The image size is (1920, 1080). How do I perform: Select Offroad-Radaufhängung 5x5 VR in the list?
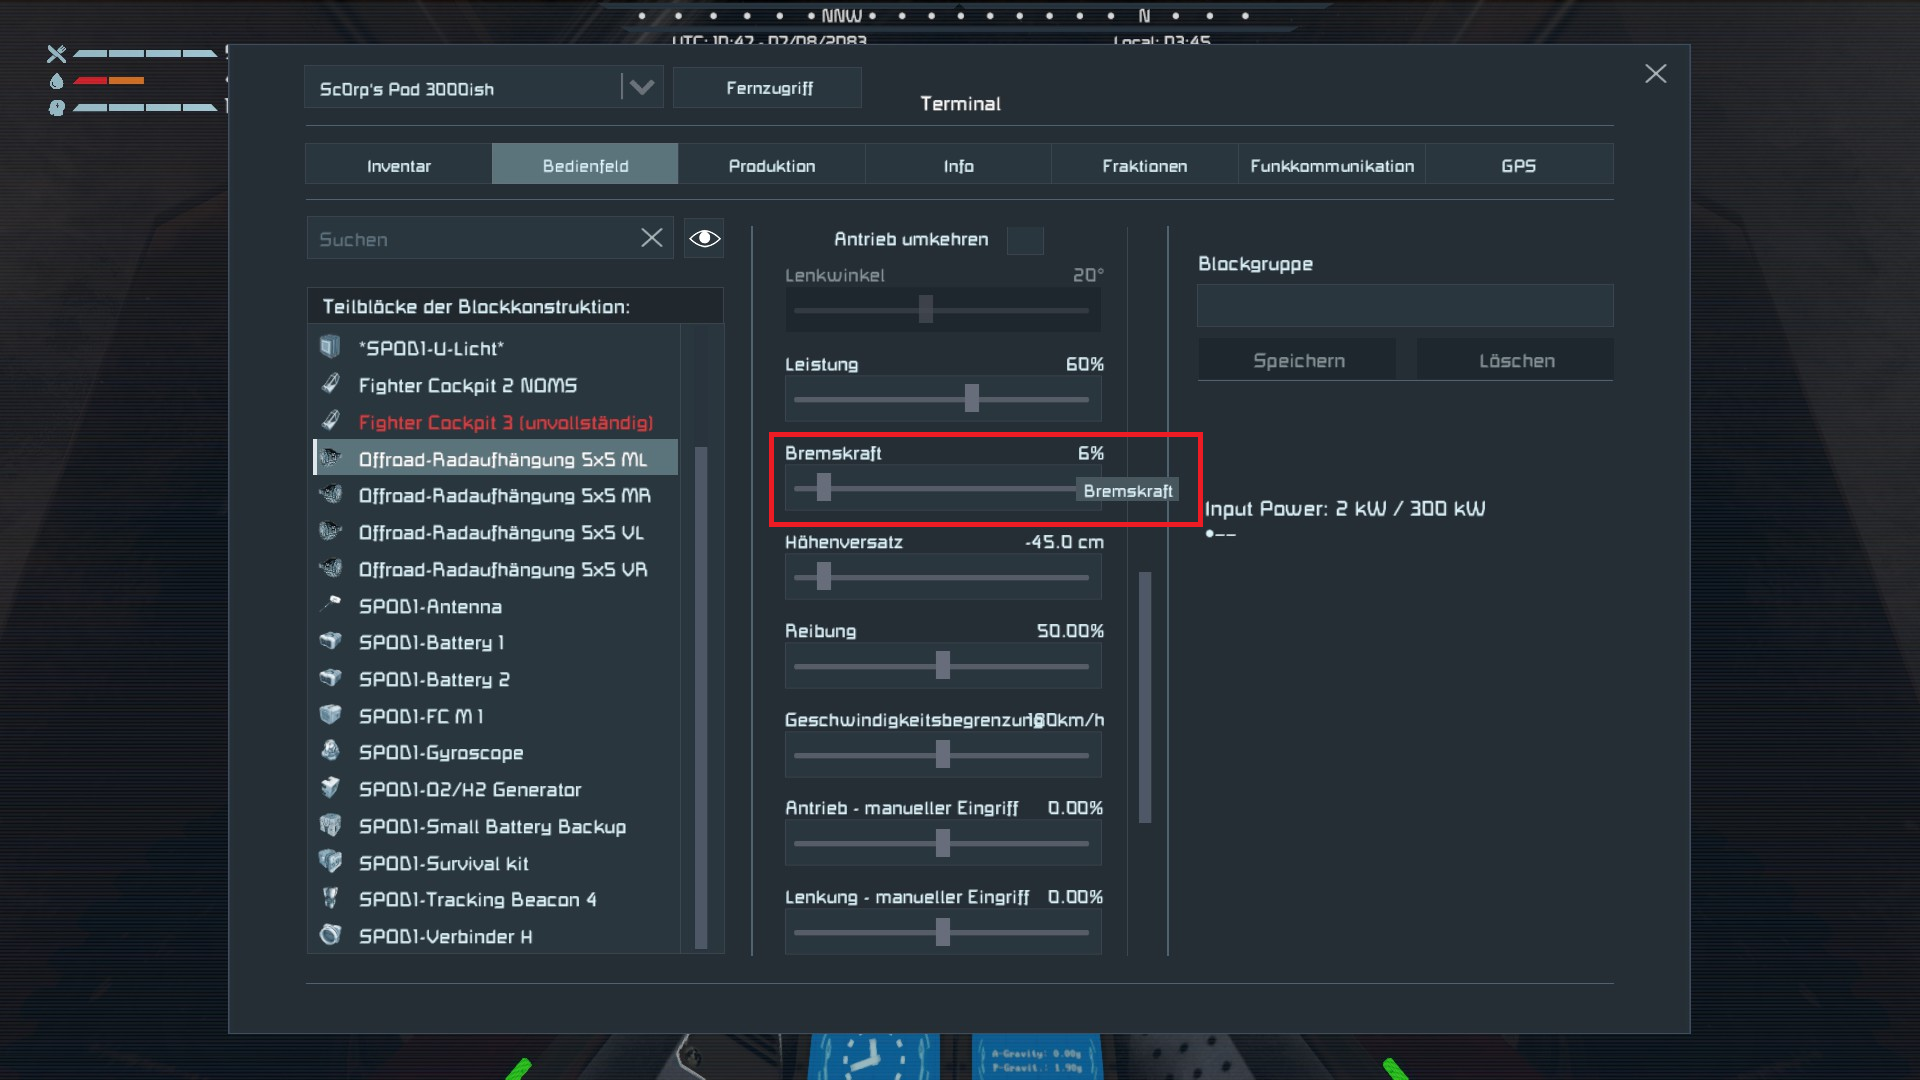[502, 569]
